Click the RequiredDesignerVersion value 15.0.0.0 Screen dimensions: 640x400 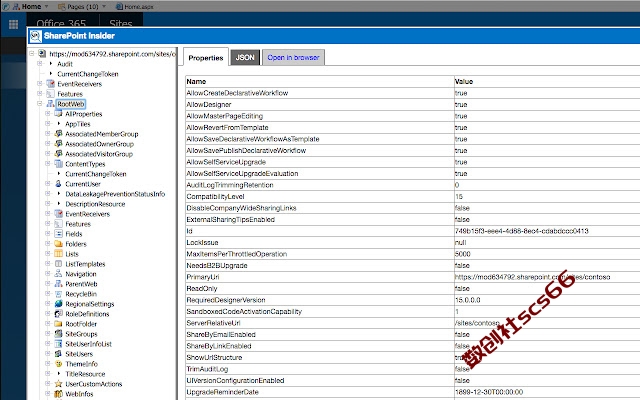click(467, 300)
